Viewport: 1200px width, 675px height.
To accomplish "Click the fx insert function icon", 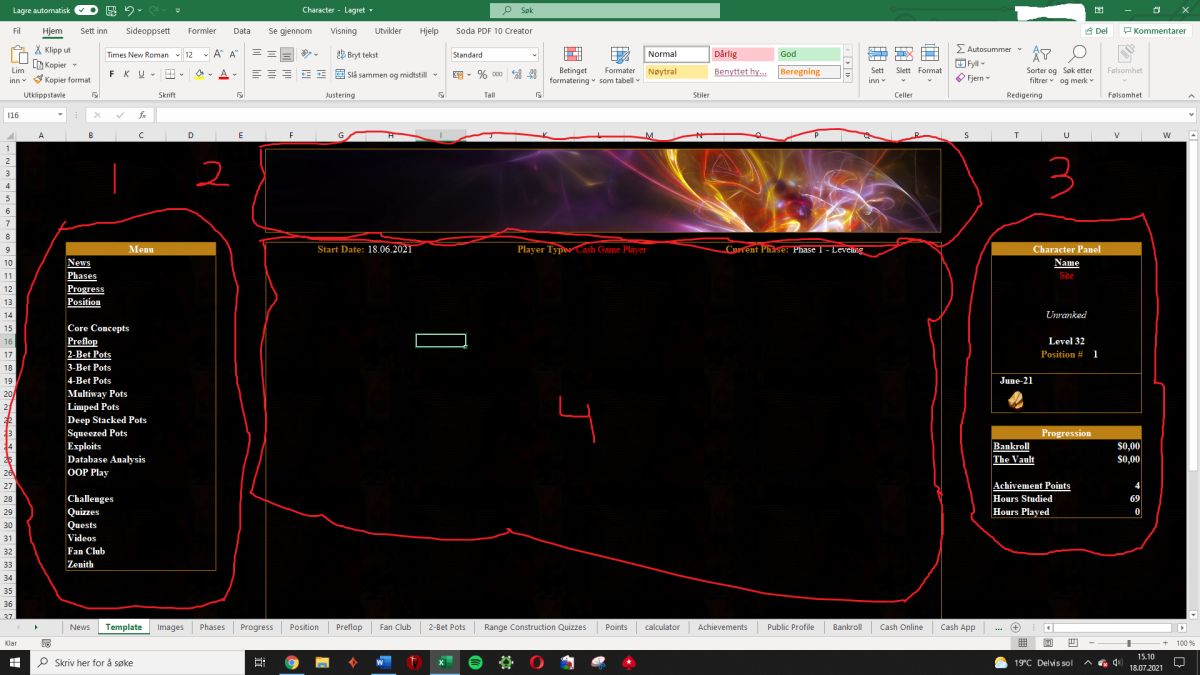I will [143, 115].
